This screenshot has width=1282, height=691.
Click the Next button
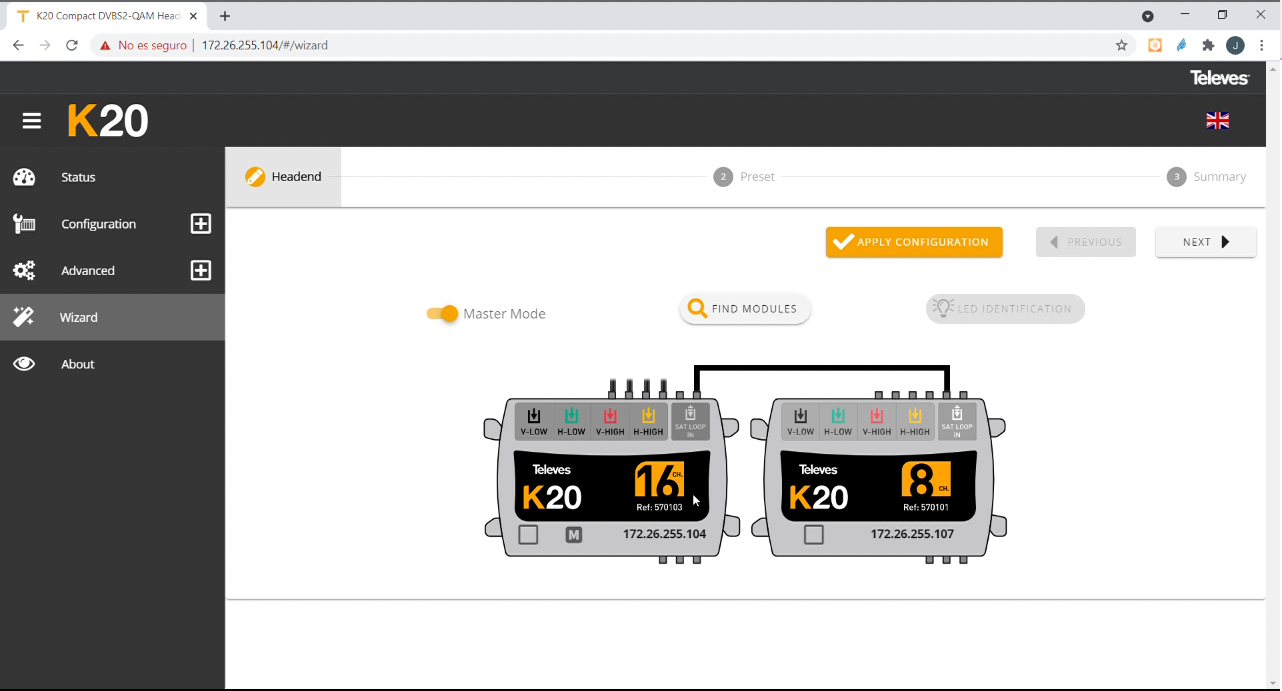(1205, 242)
